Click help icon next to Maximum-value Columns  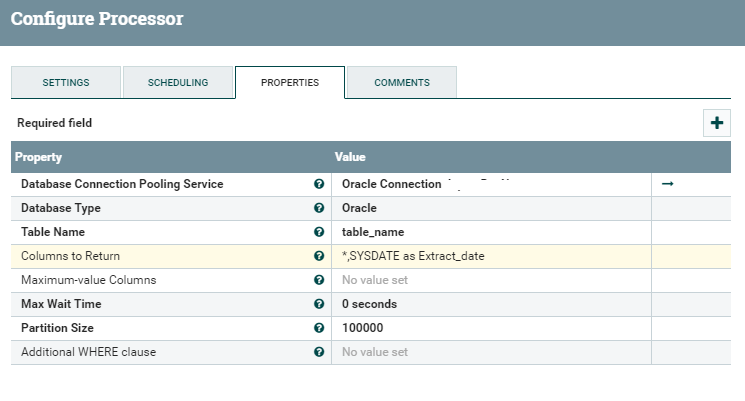click(319, 280)
